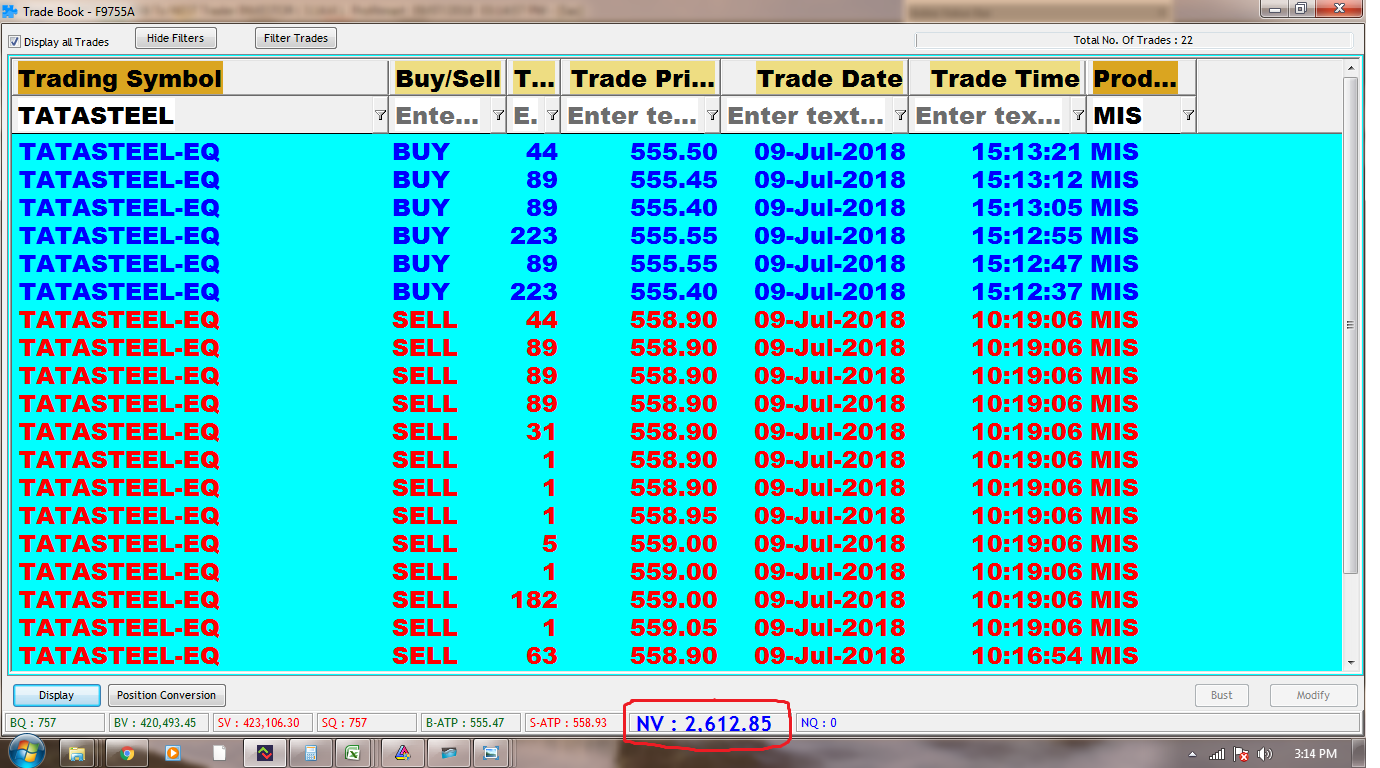Open the Trade Date filter dropdown

click(x=899, y=116)
